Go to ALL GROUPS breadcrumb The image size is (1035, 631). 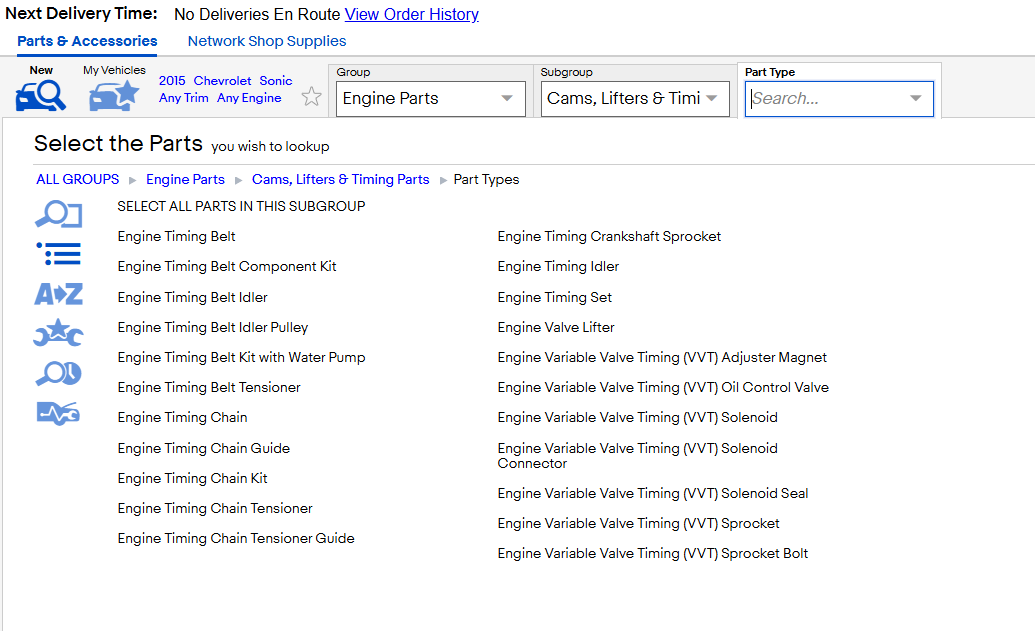pos(78,180)
